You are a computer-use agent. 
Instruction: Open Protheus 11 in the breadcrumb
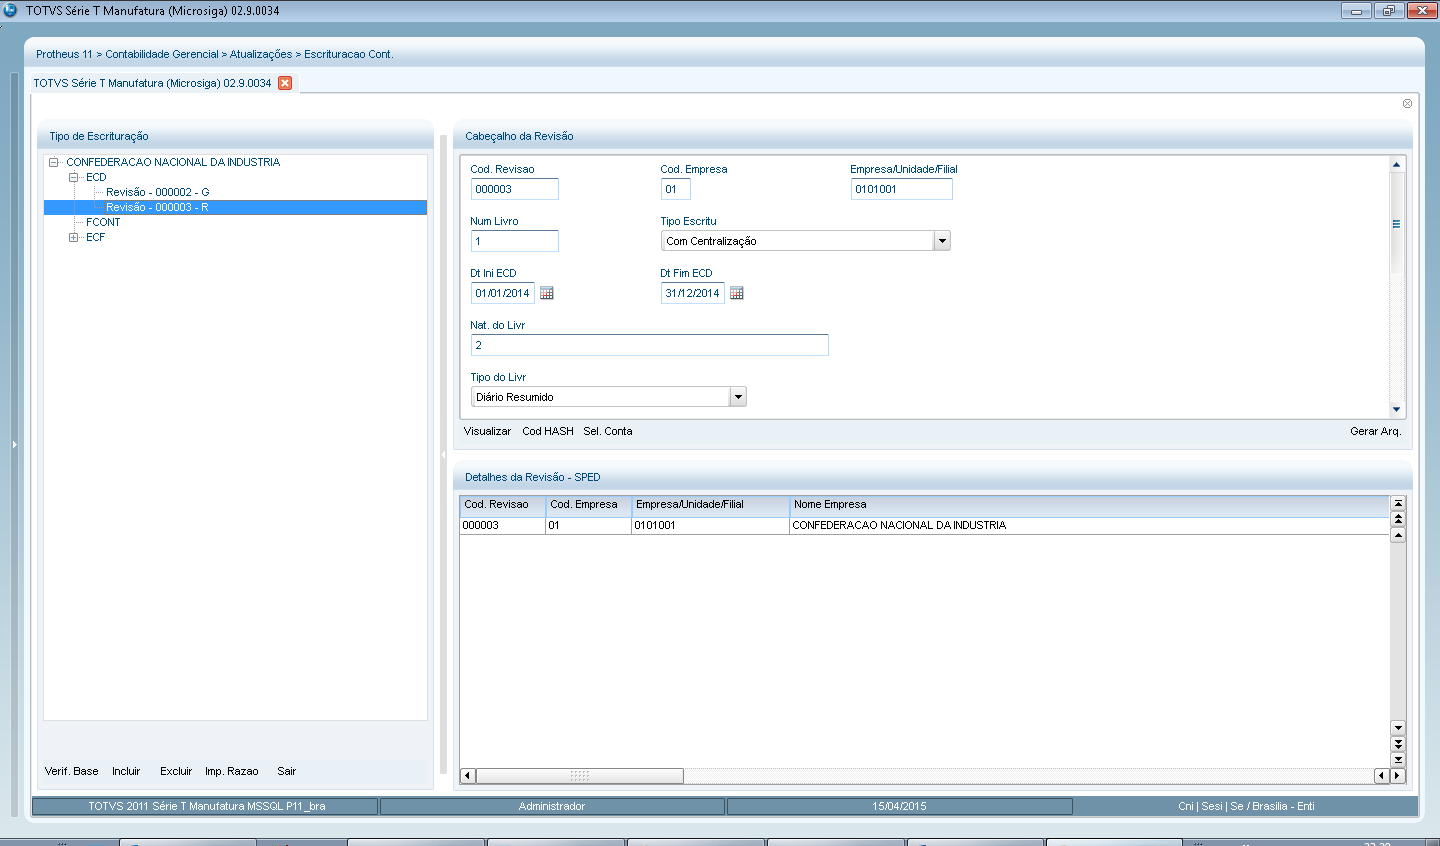[64, 54]
